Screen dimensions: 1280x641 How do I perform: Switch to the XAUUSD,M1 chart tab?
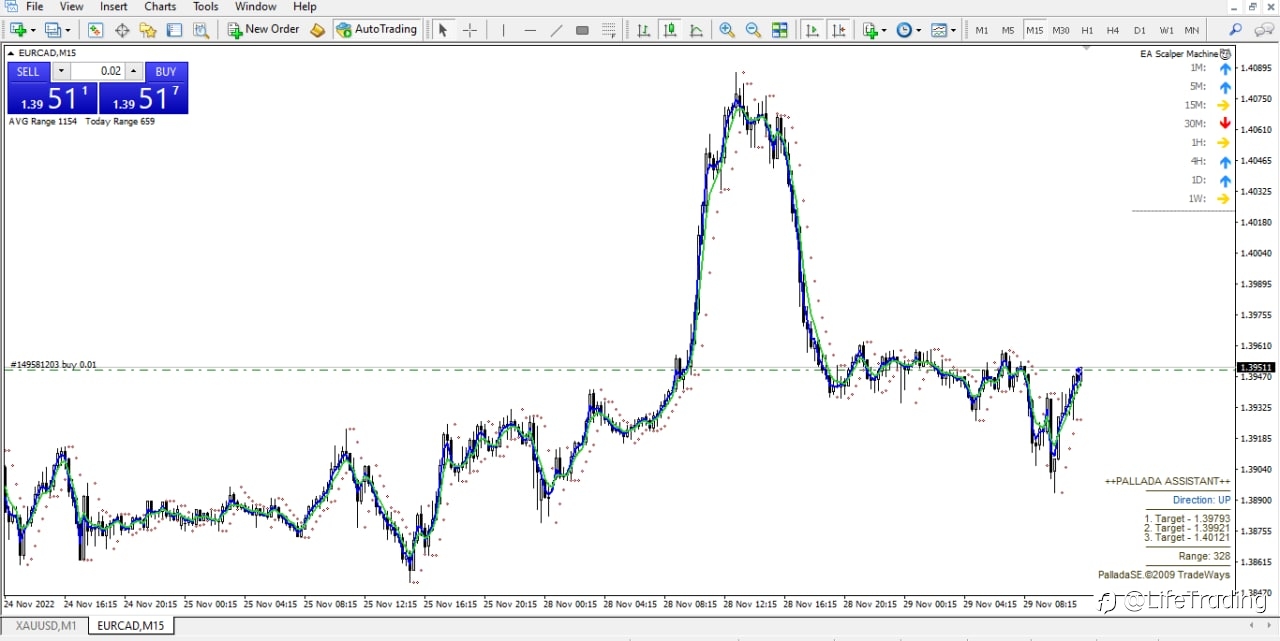[x=46, y=626]
